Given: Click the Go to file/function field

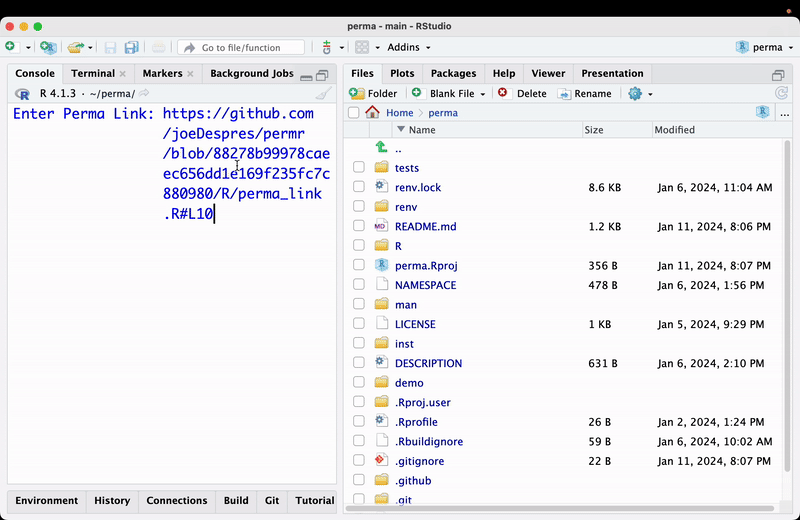Looking at the screenshot, I should (x=241, y=47).
